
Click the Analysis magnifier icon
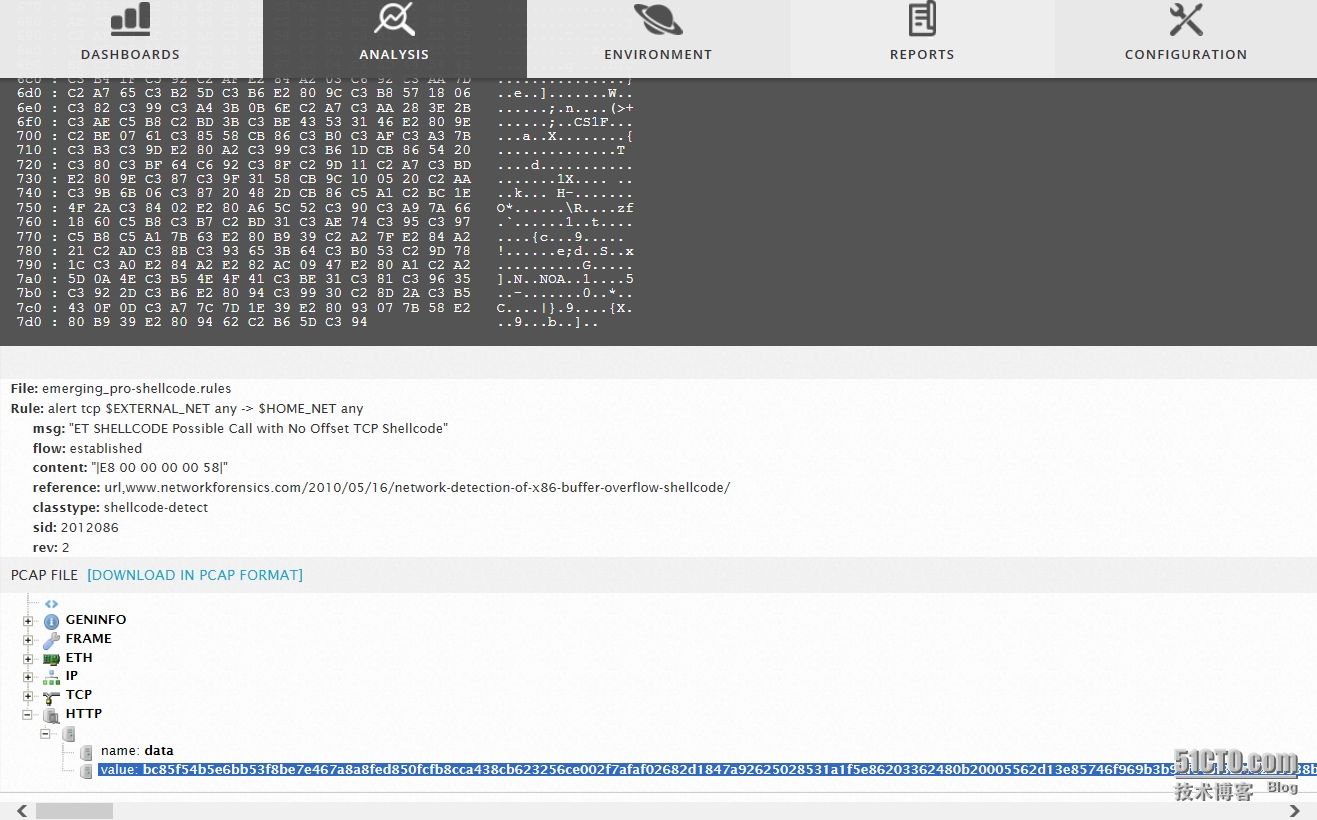coord(394,18)
